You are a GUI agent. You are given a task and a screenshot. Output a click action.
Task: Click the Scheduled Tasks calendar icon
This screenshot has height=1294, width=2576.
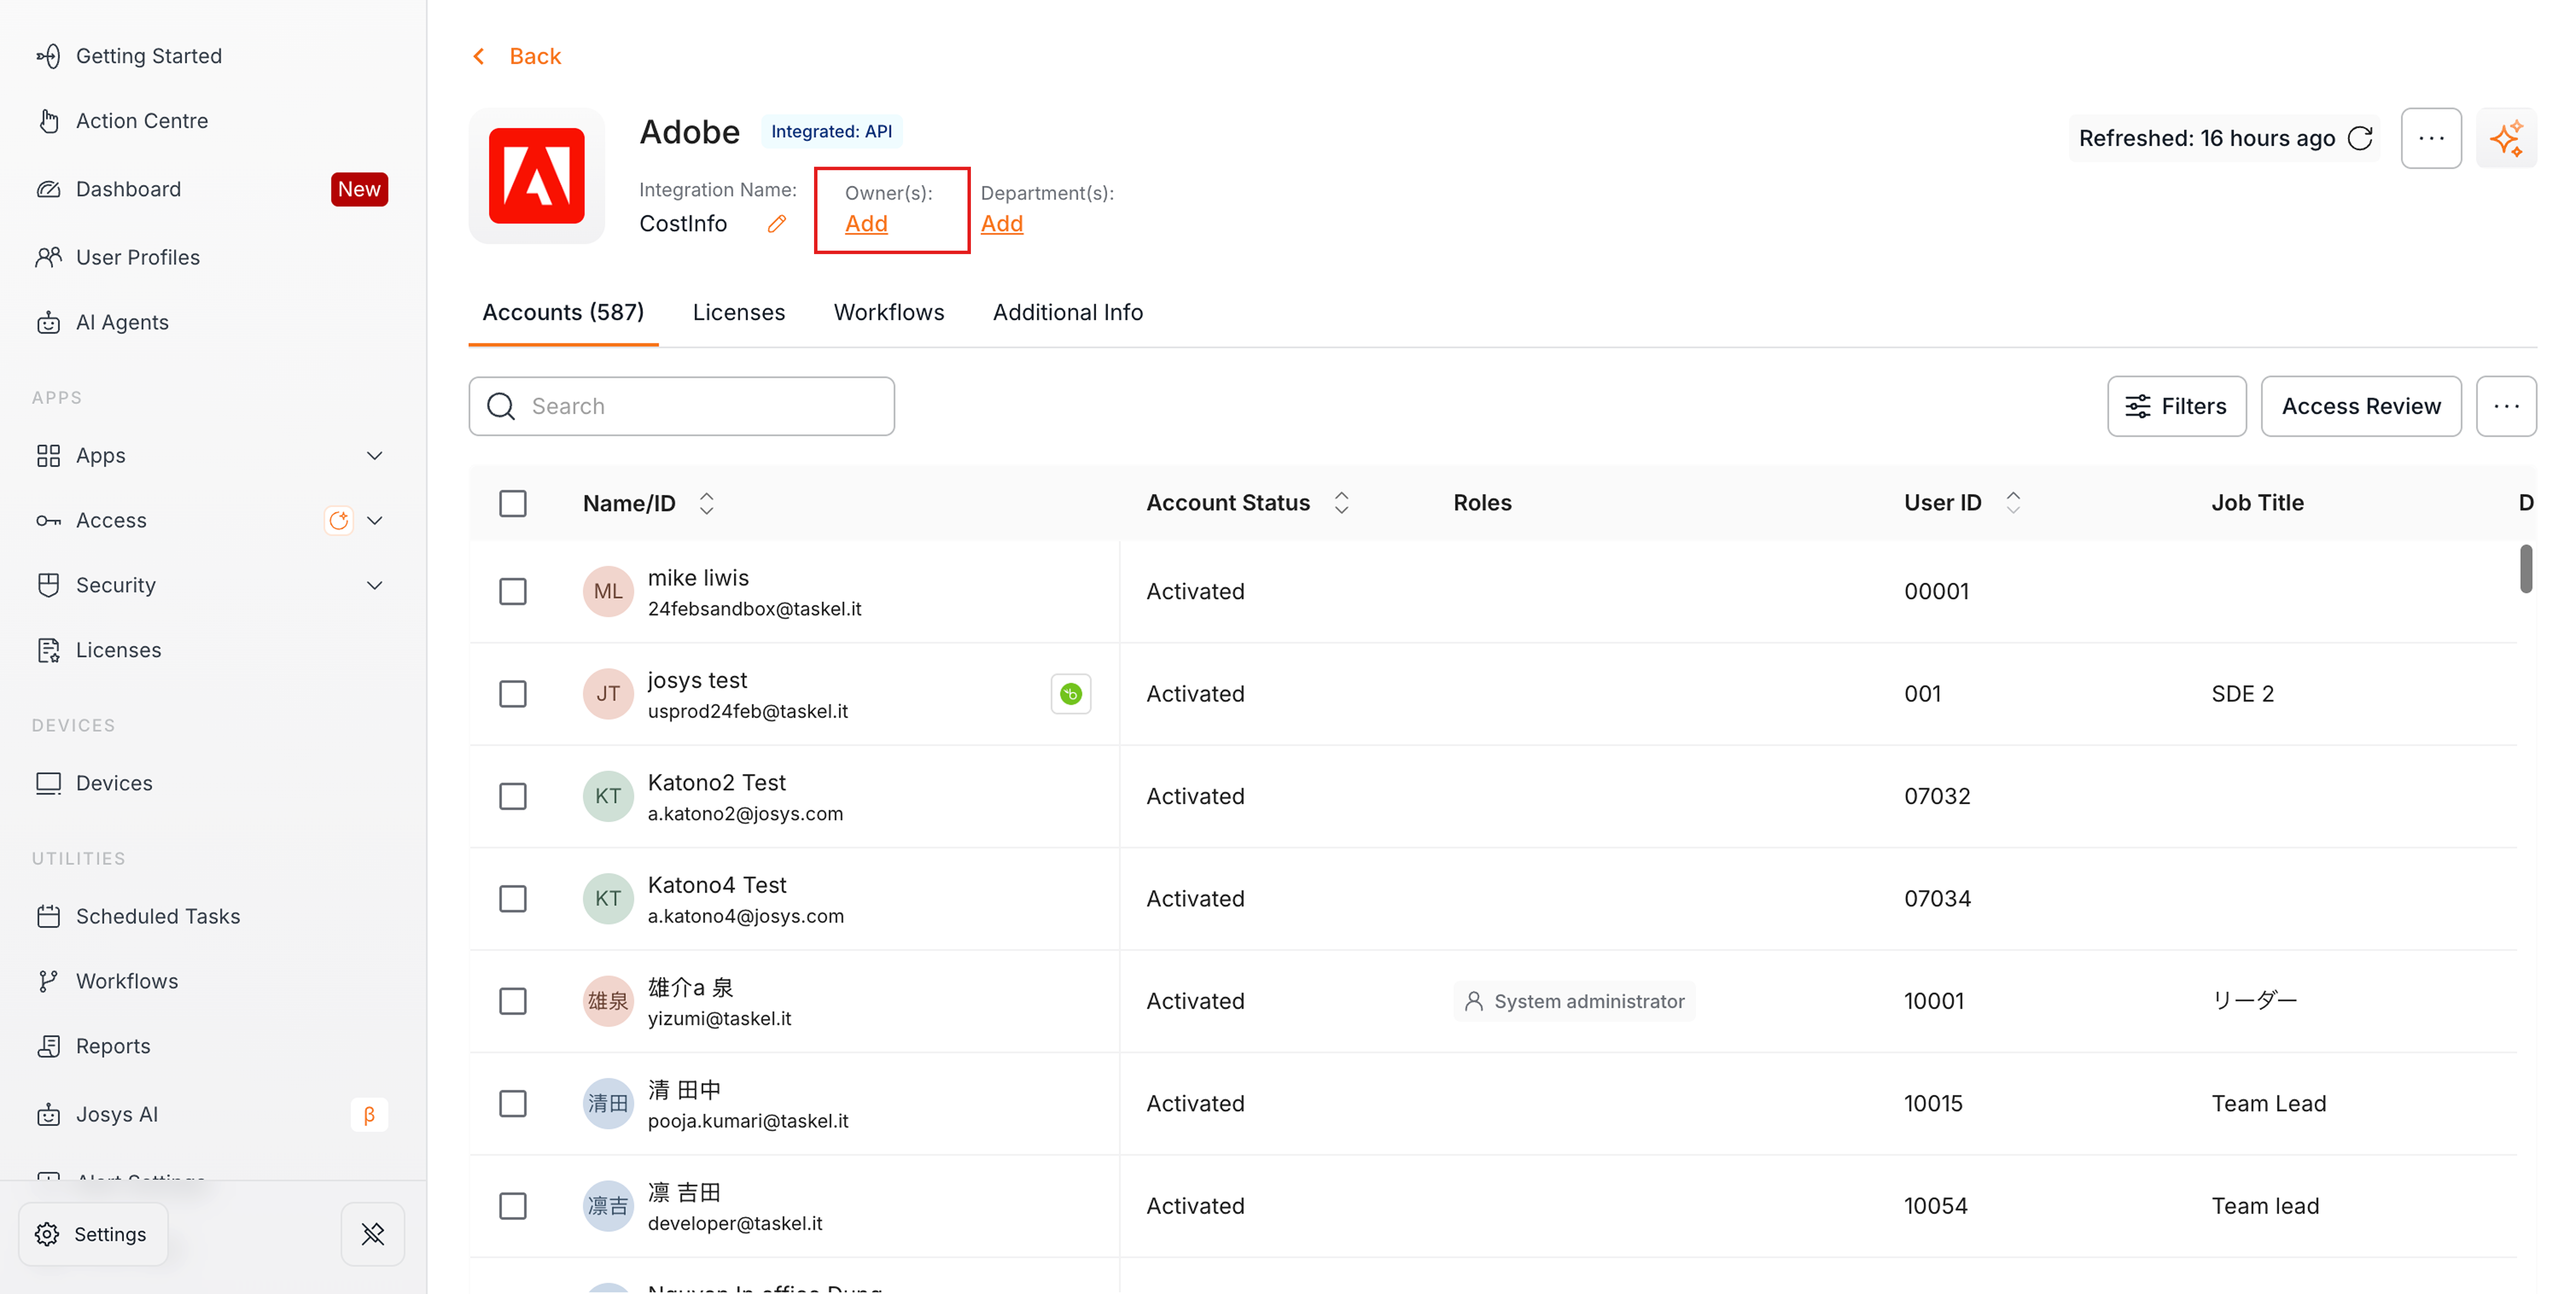[48, 916]
